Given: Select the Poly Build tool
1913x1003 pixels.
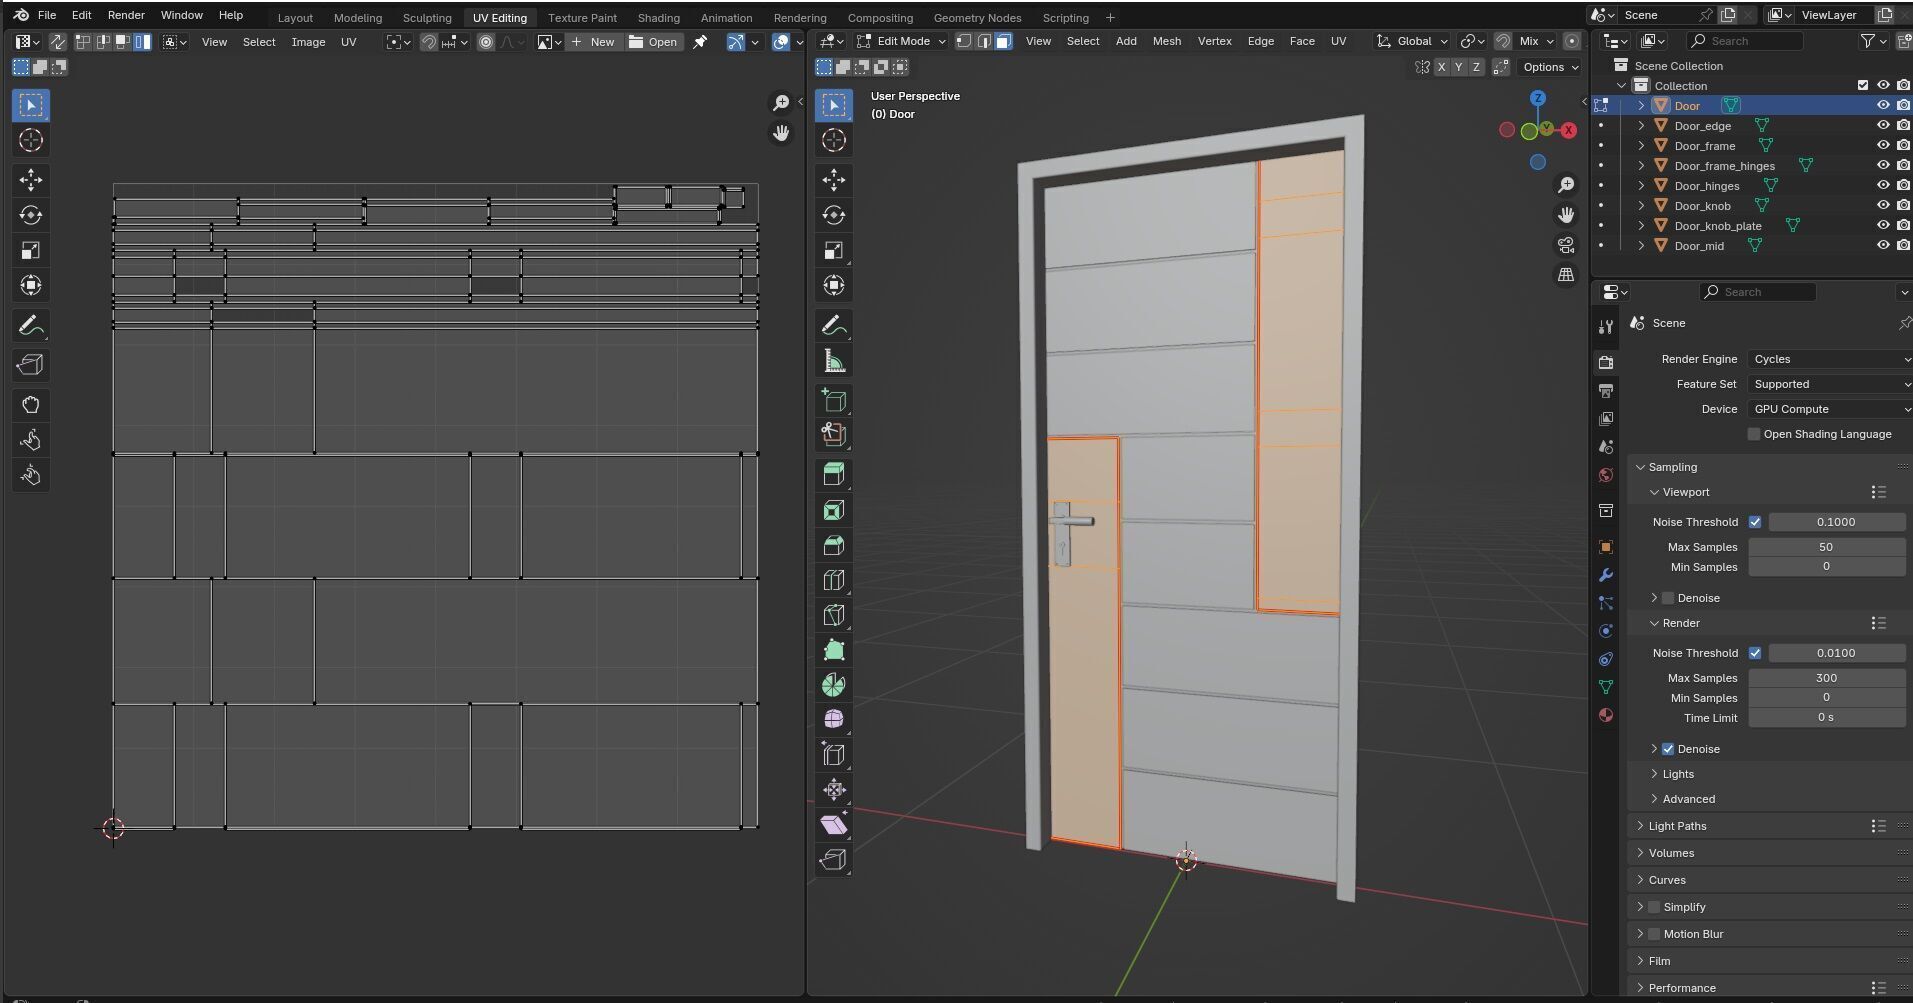Looking at the screenshot, I should 834,650.
